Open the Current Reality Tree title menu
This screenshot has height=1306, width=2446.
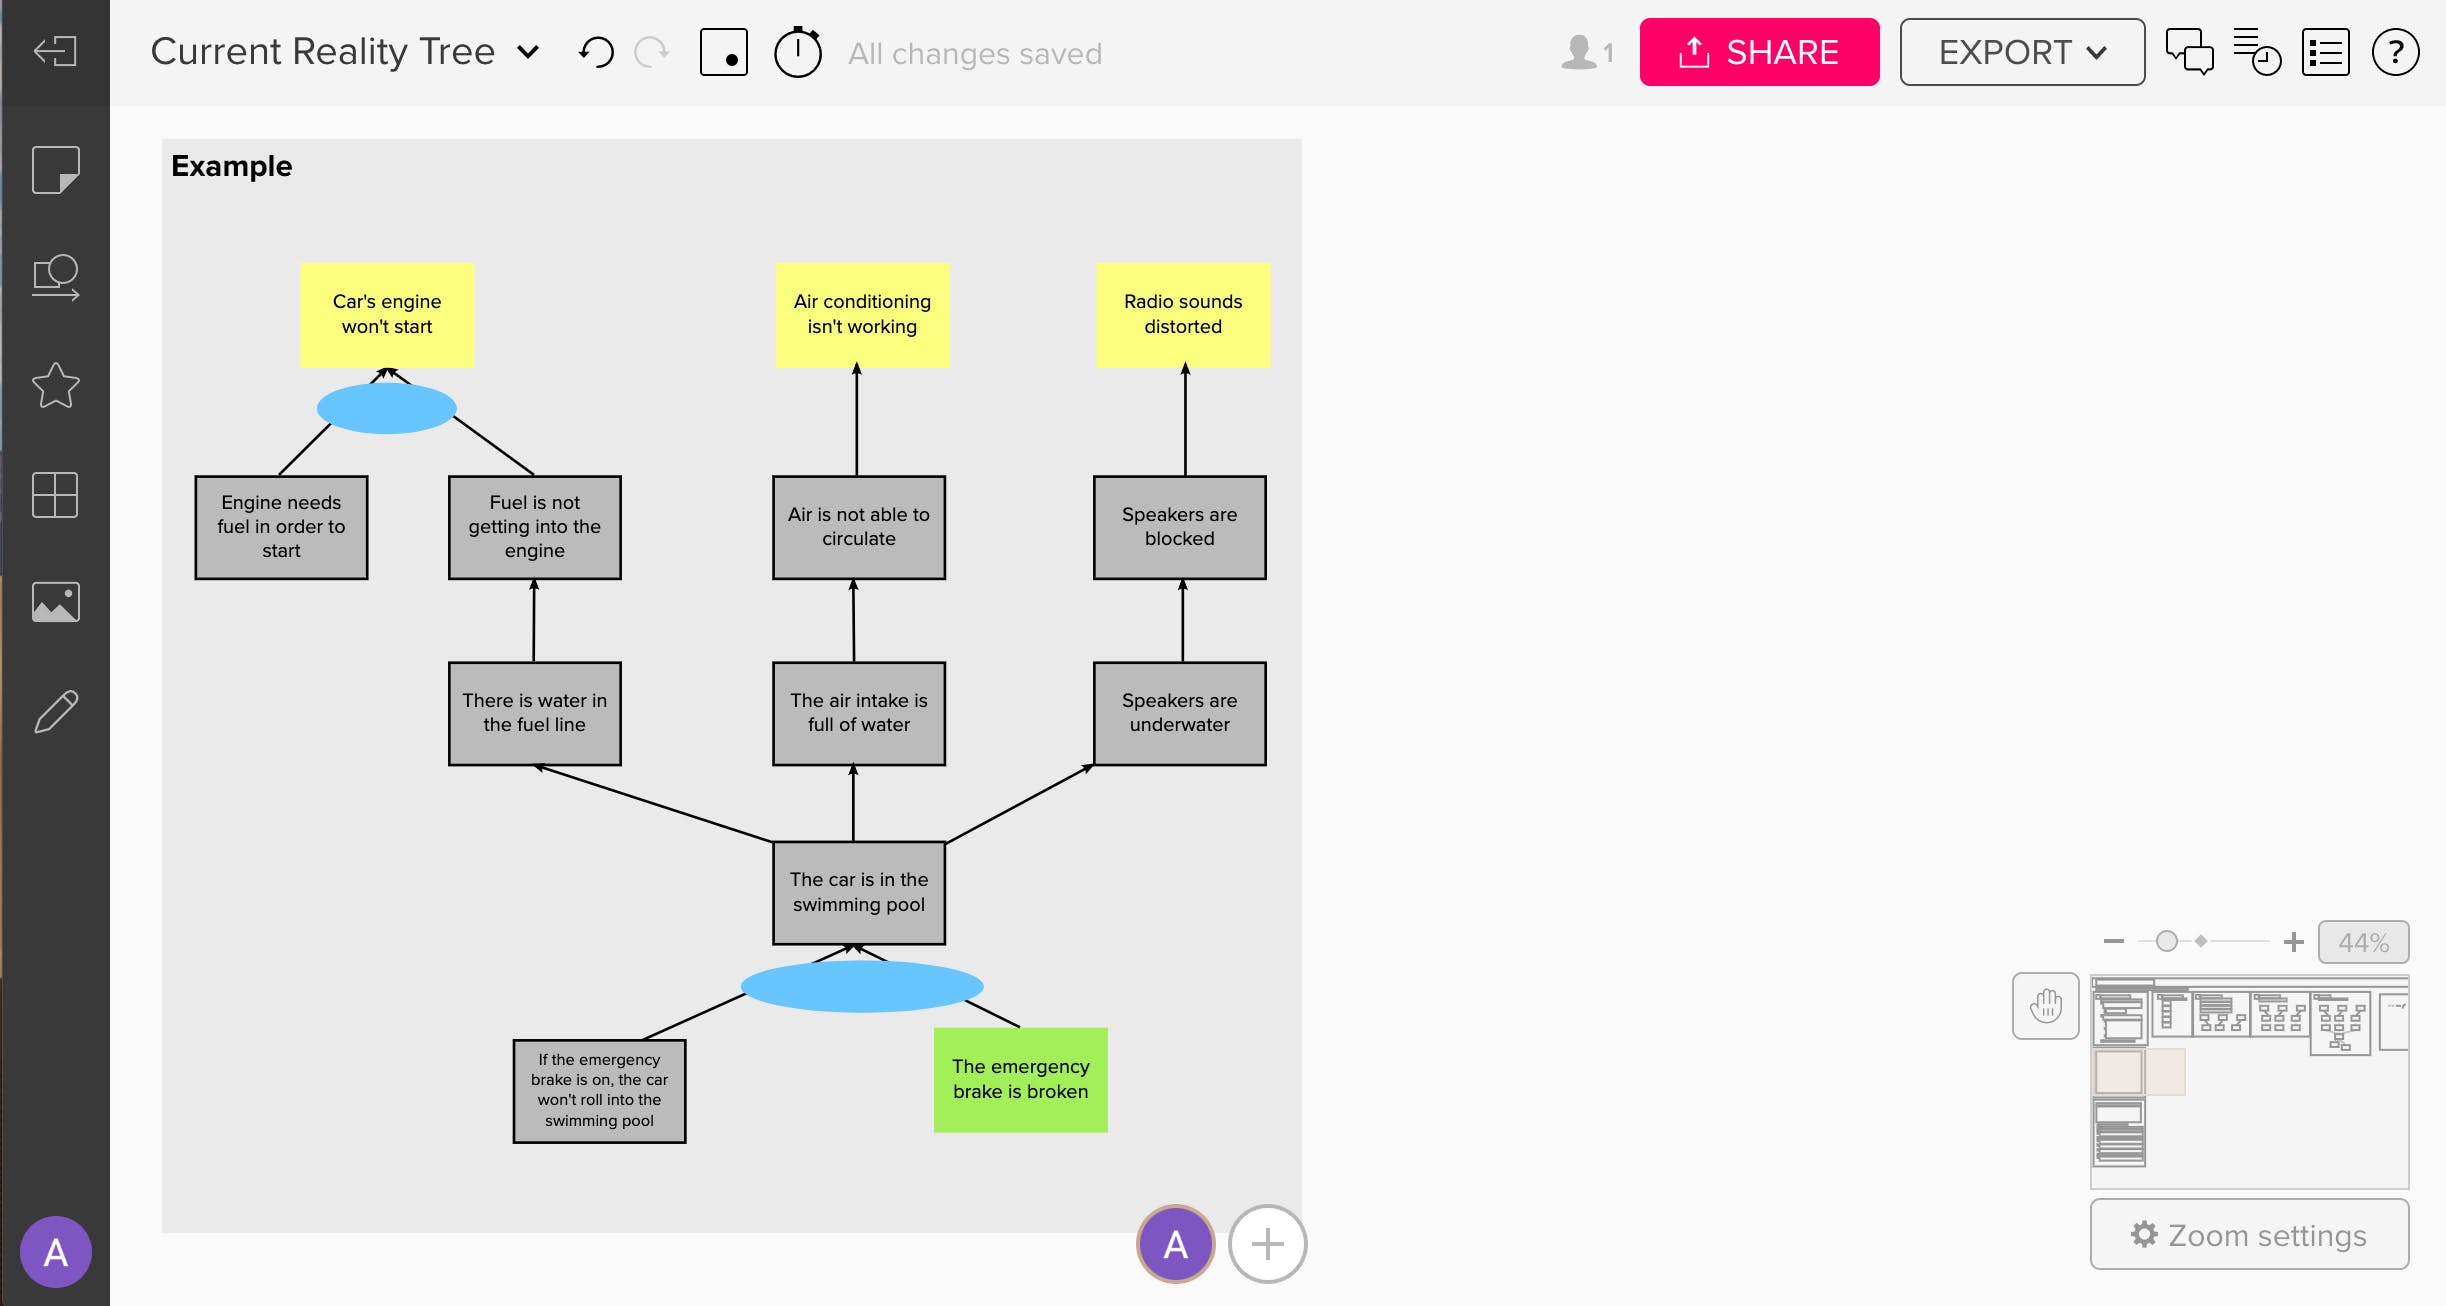pyautogui.click(x=528, y=52)
